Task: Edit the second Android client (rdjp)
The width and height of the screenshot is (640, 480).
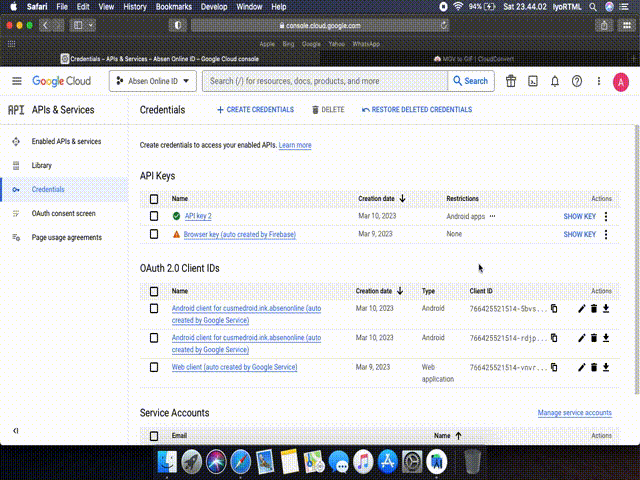Action: click(x=582, y=338)
